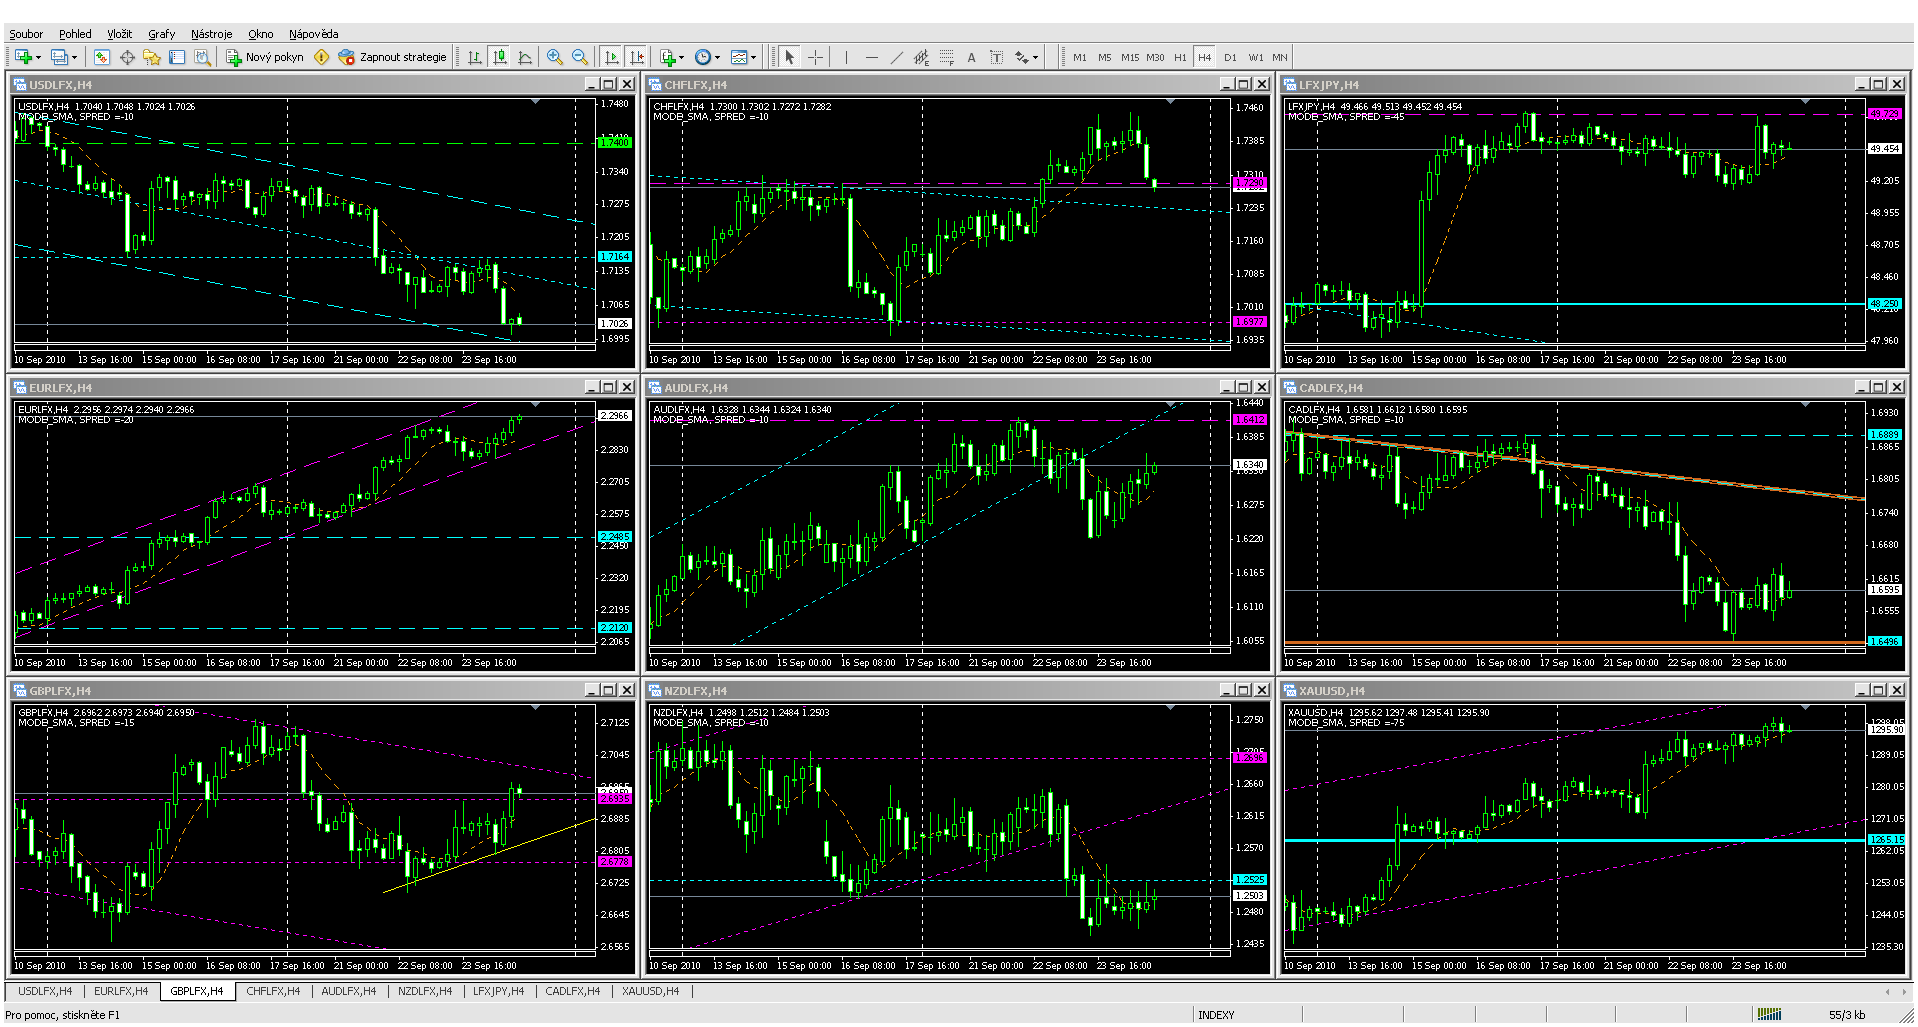Select the Equidistant Channel tool
Image resolution: width=1918 pixels, height=1027 pixels.
(x=921, y=58)
